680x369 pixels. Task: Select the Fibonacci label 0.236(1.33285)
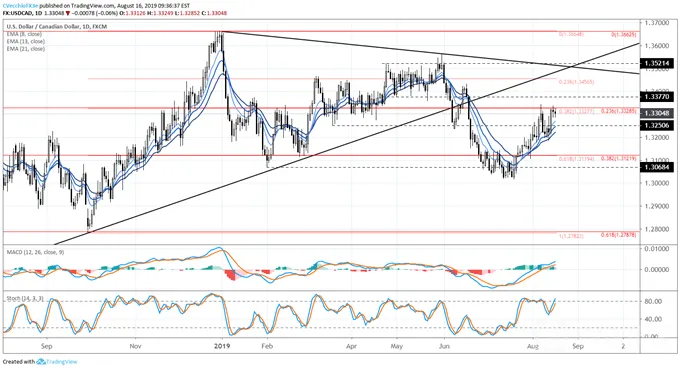[618, 111]
